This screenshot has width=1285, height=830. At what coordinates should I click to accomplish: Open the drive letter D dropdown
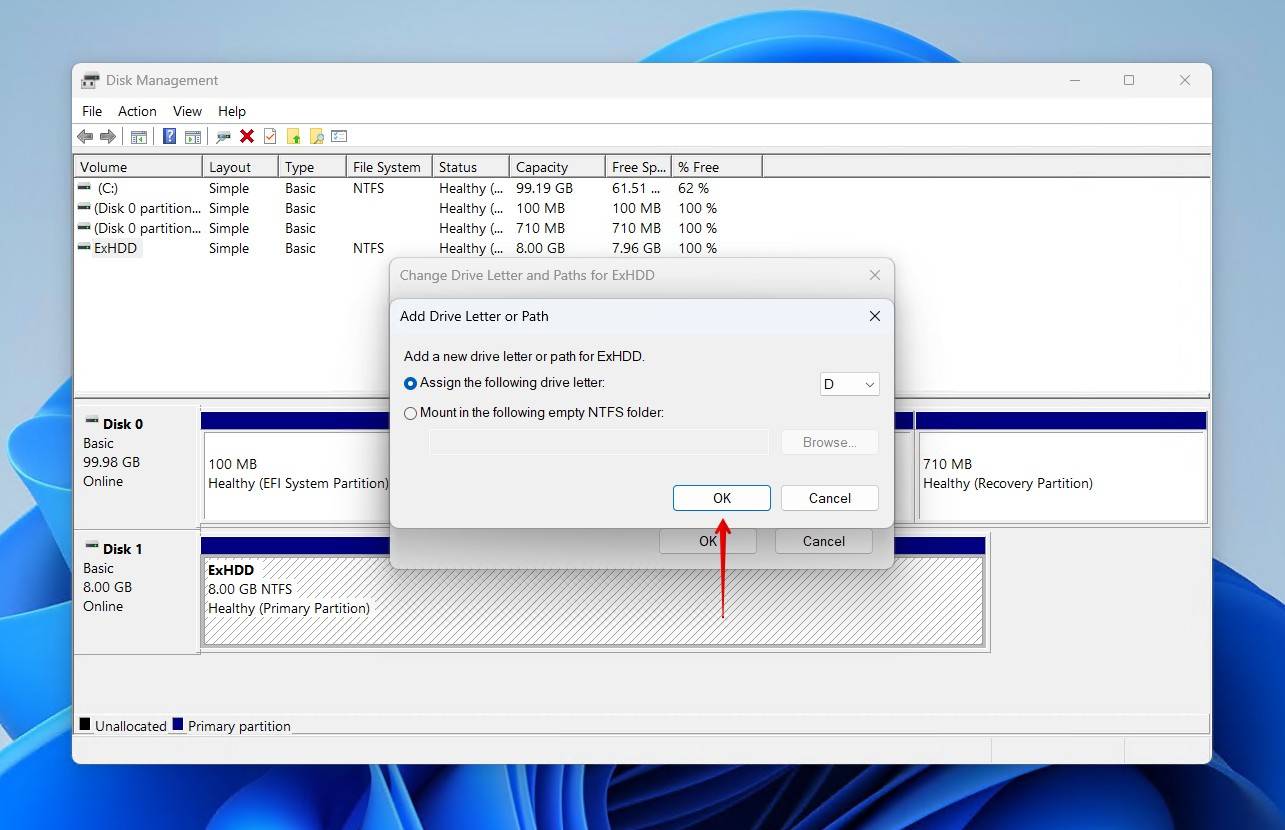(x=849, y=384)
